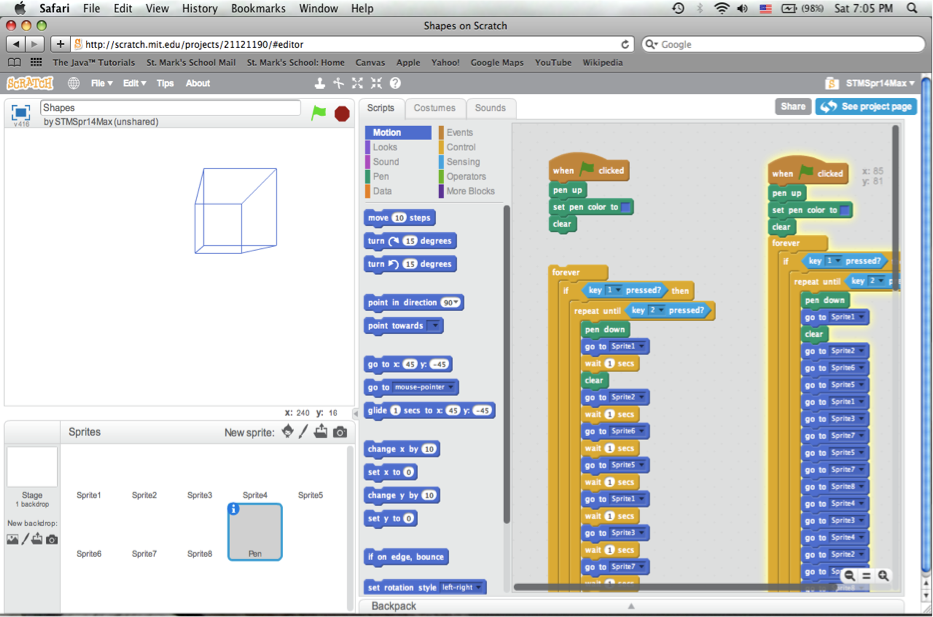This screenshot has height=617, width=933.
Task: Open the left-right rotation style dropdown
Action: (479, 588)
